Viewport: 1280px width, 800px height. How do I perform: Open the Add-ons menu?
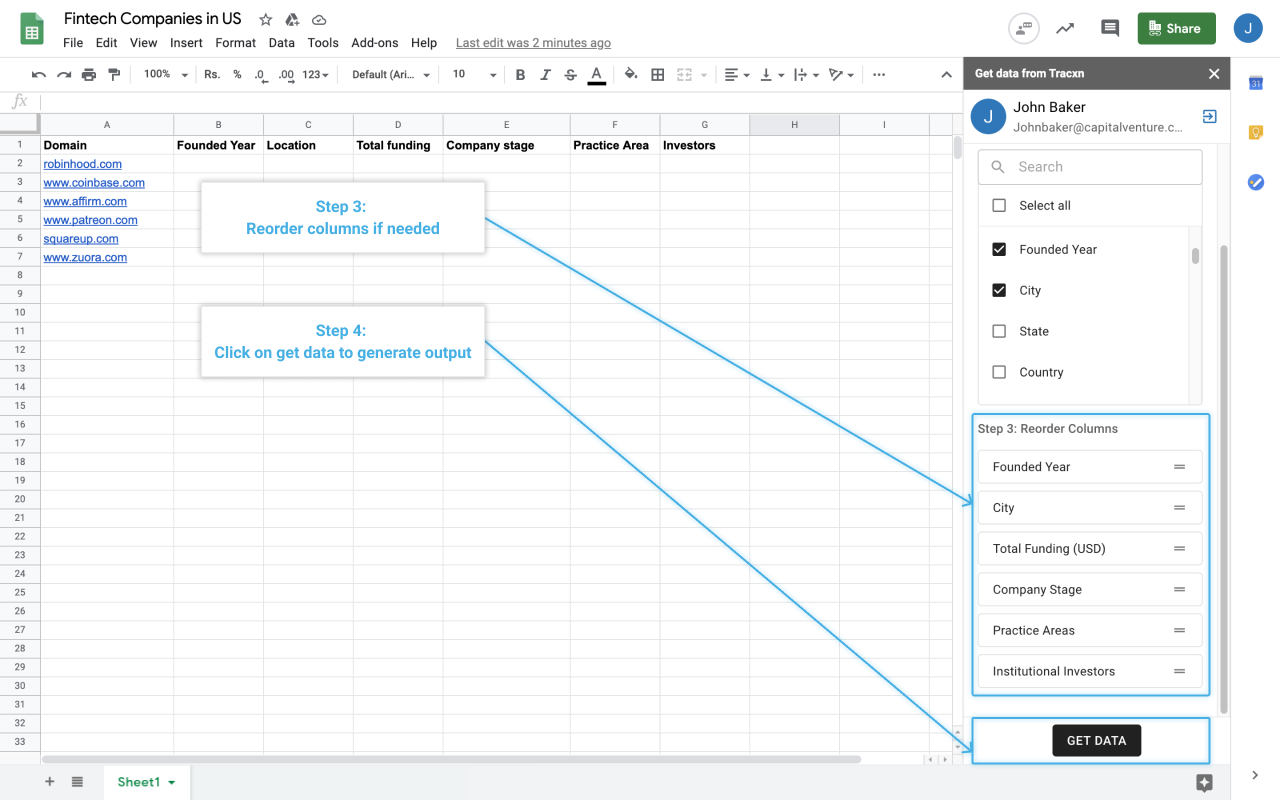375,43
